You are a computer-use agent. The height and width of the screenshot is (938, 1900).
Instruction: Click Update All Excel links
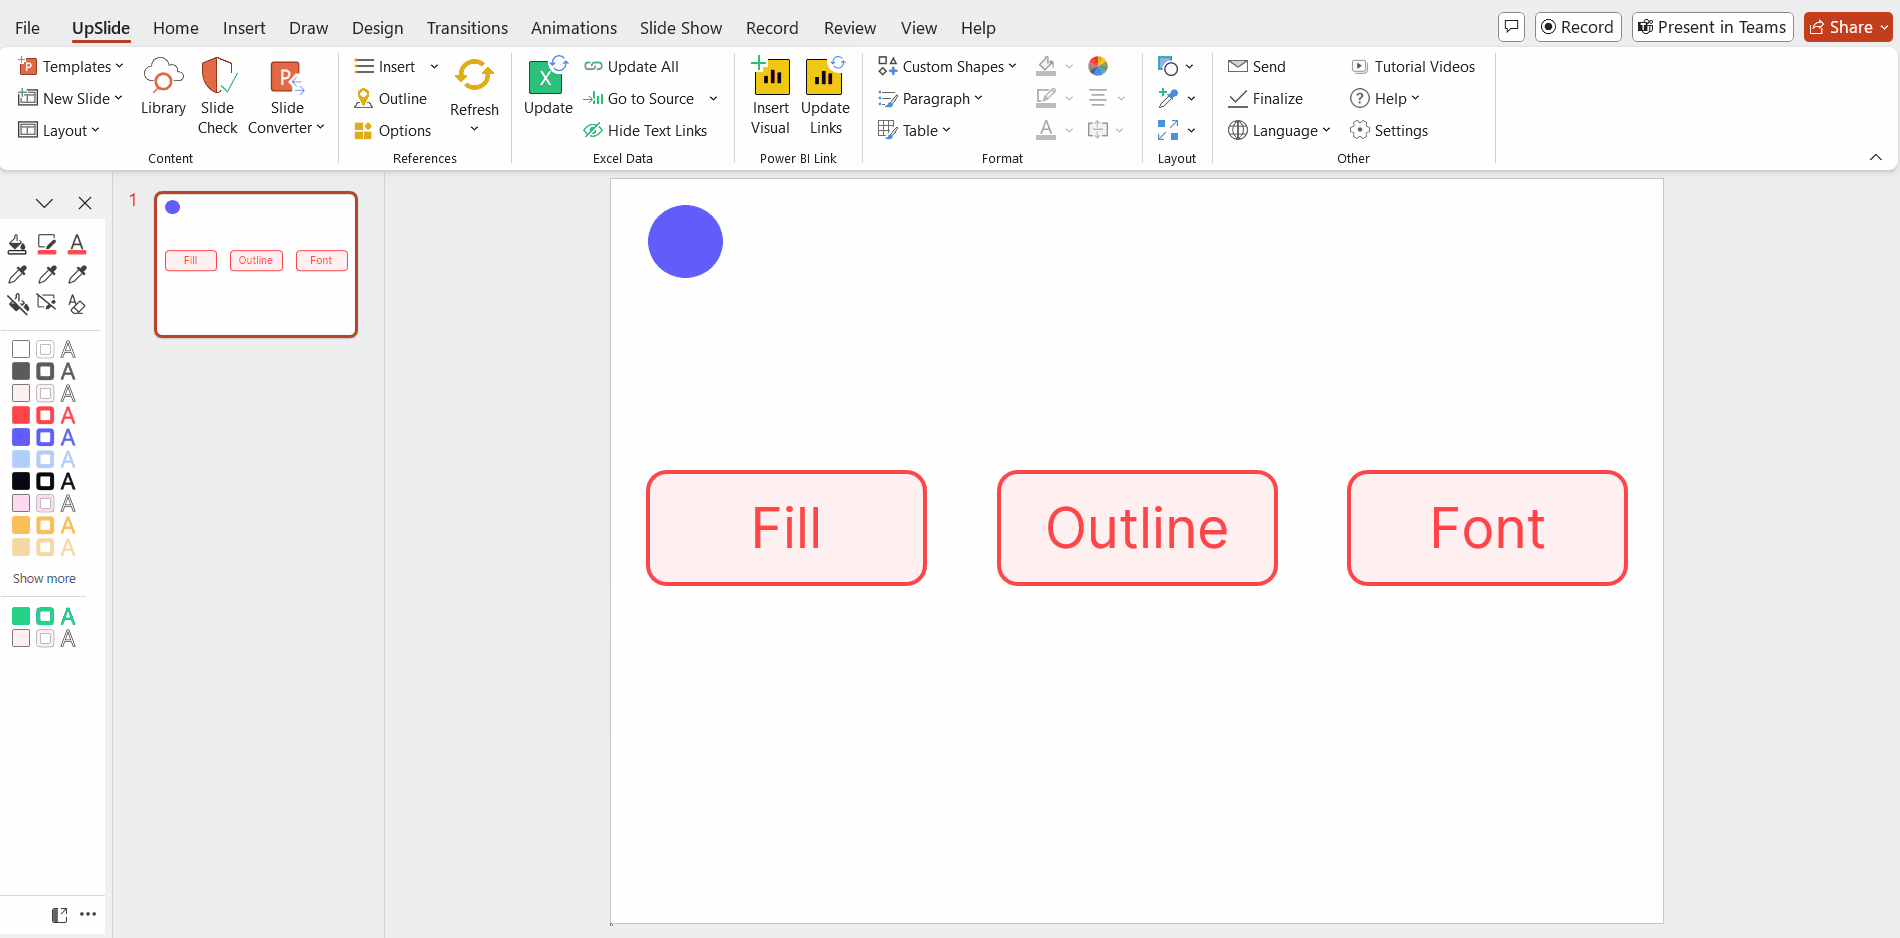631,66
